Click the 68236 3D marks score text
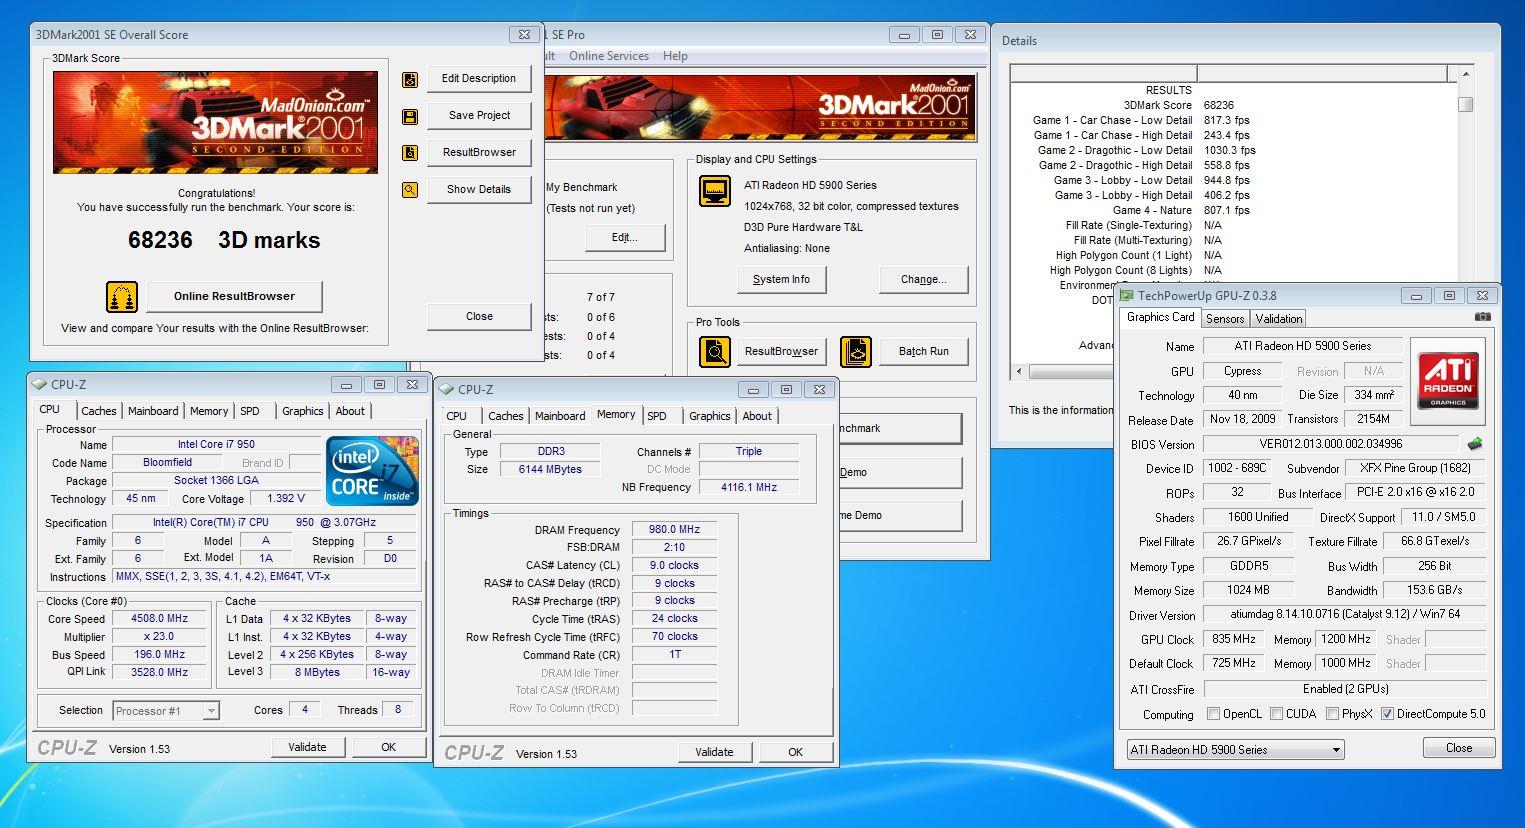Viewport: 1525px width, 828px height. pyautogui.click(x=224, y=240)
